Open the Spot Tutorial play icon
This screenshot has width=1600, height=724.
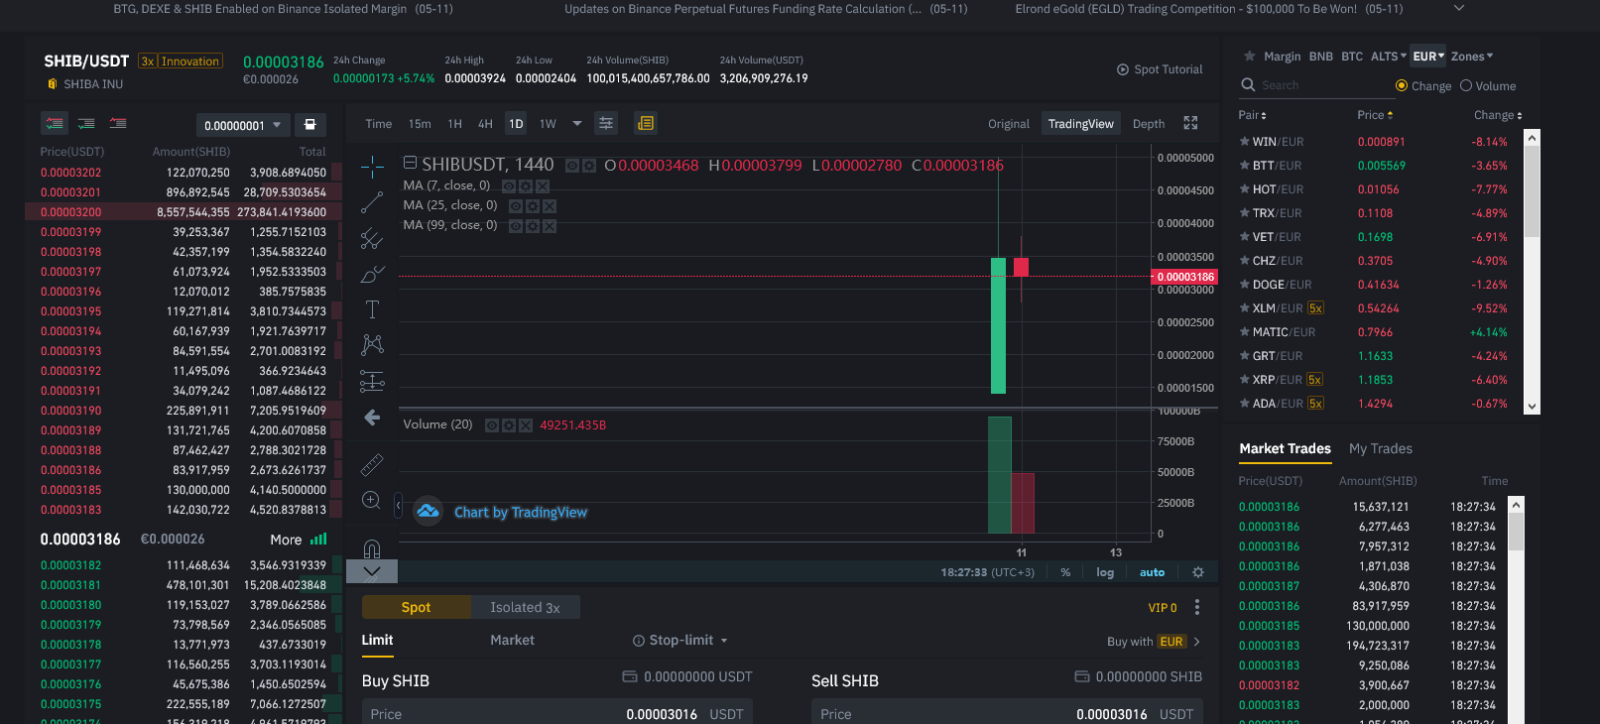1122,70
